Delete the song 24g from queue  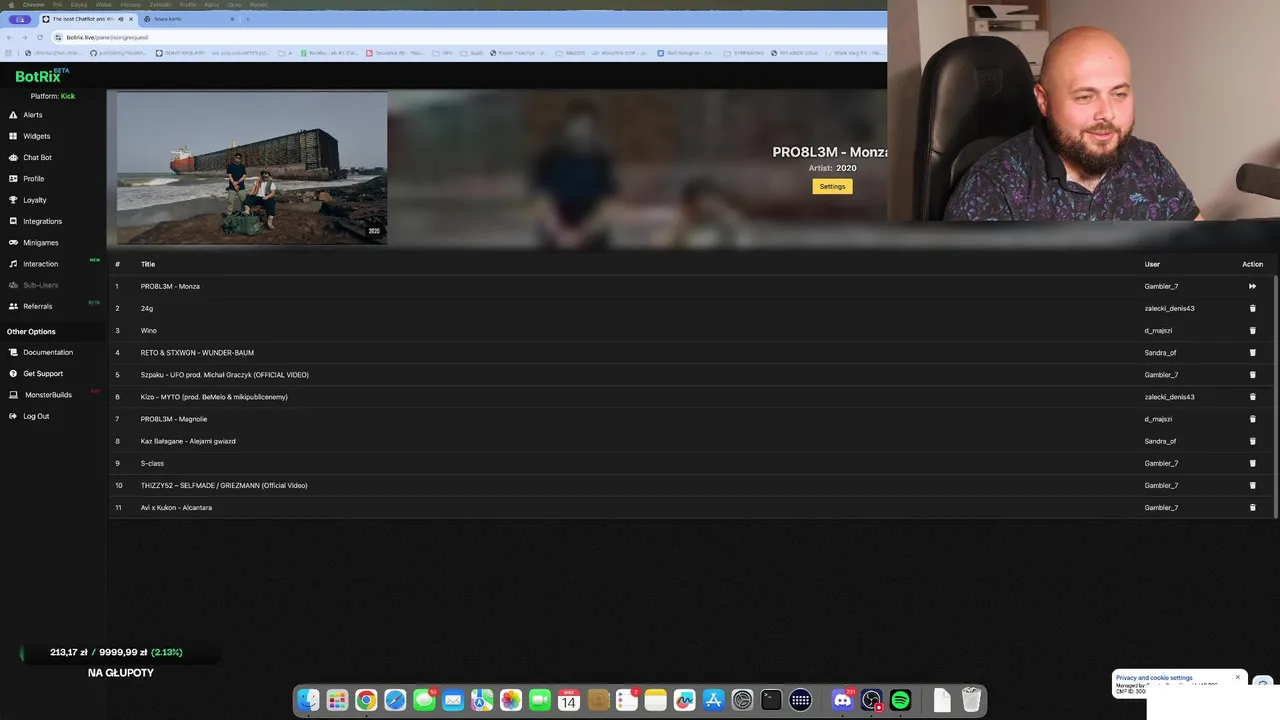1252,308
